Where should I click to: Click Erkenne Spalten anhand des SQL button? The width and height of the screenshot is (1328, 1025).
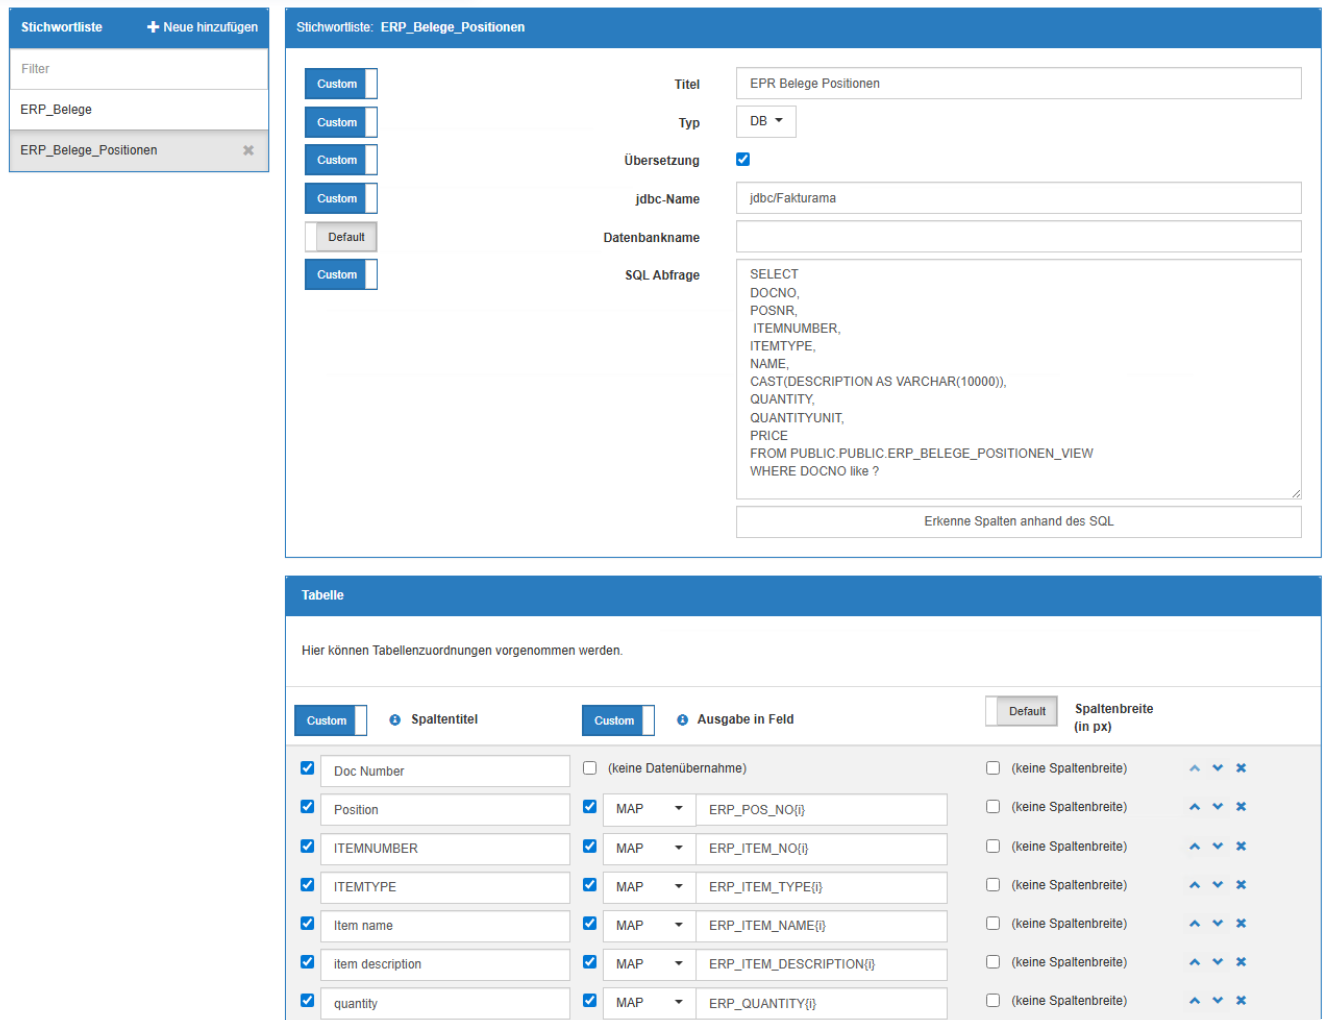1018,521
